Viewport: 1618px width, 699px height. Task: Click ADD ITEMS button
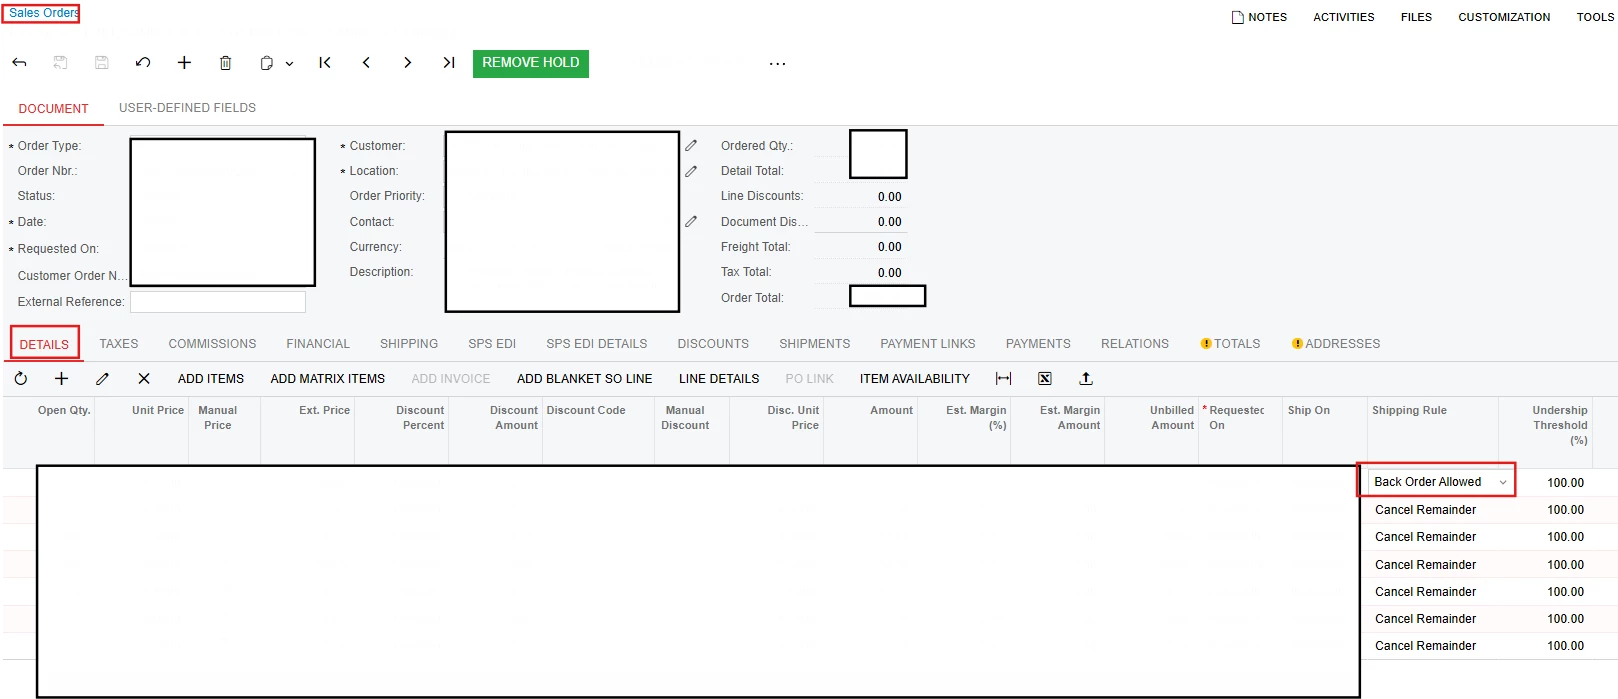pyautogui.click(x=211, y=379)
